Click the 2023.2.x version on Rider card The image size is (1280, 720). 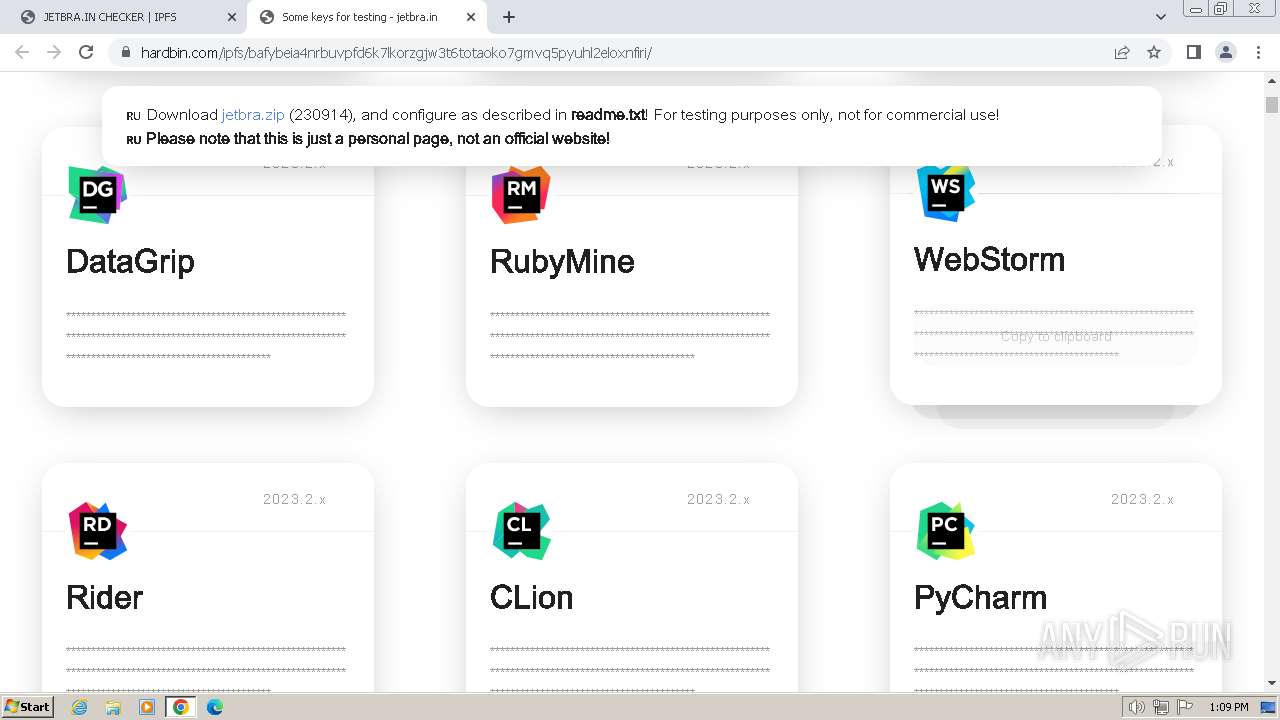tap(294, 499)
